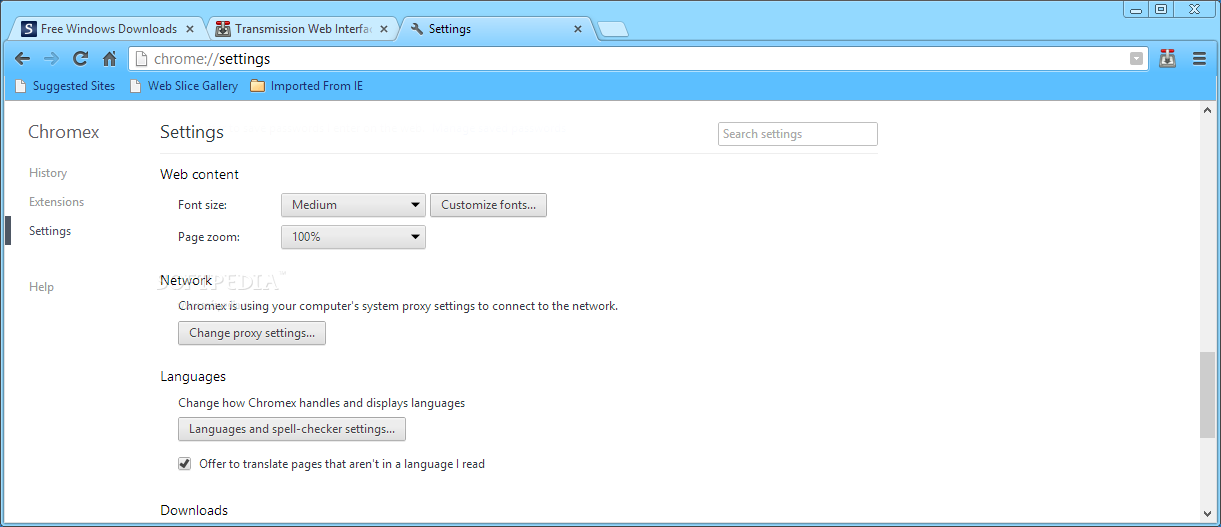
Task: Click the Settings page heading
Action: click(192, 132)
